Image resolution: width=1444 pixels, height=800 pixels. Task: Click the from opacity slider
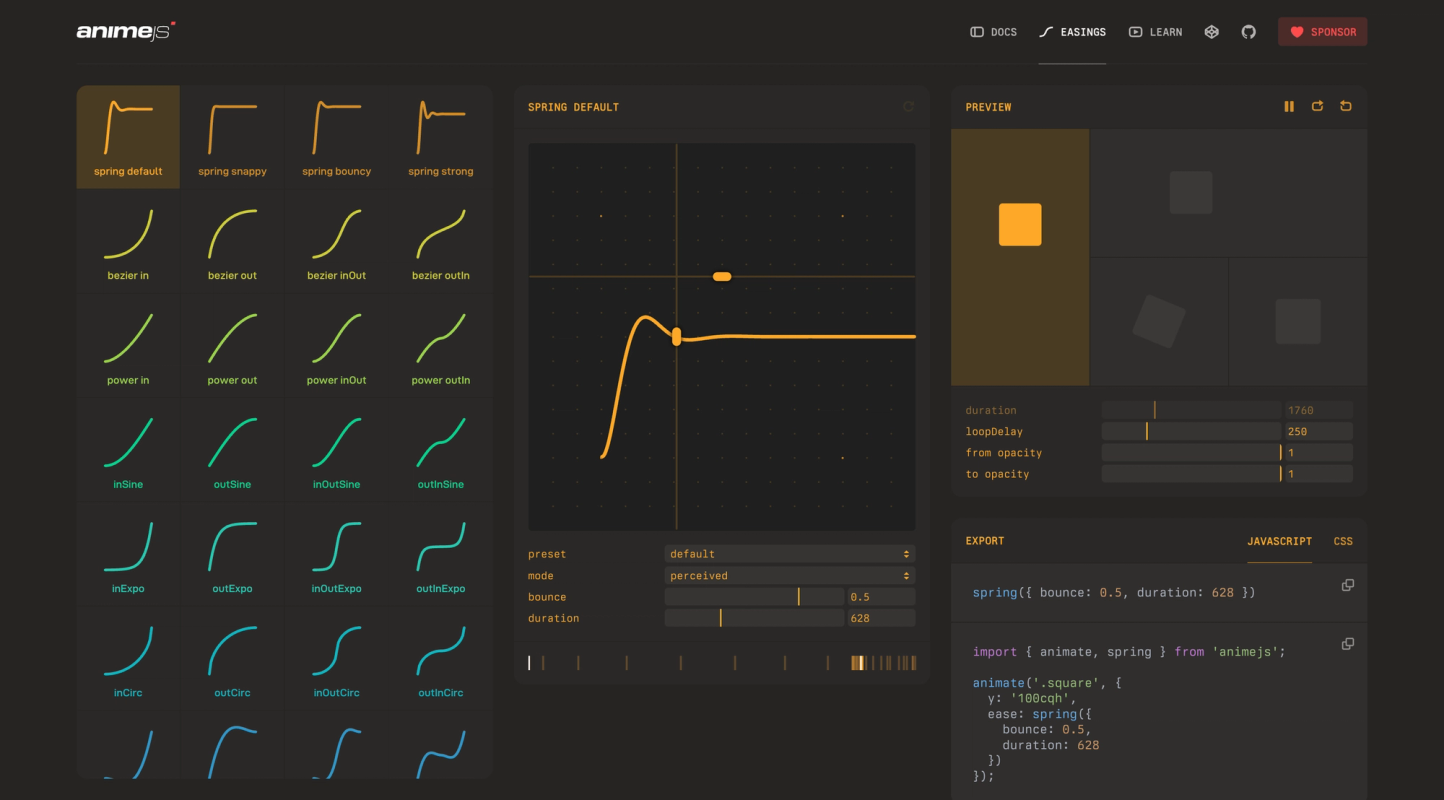click(x=1191, y=453)
